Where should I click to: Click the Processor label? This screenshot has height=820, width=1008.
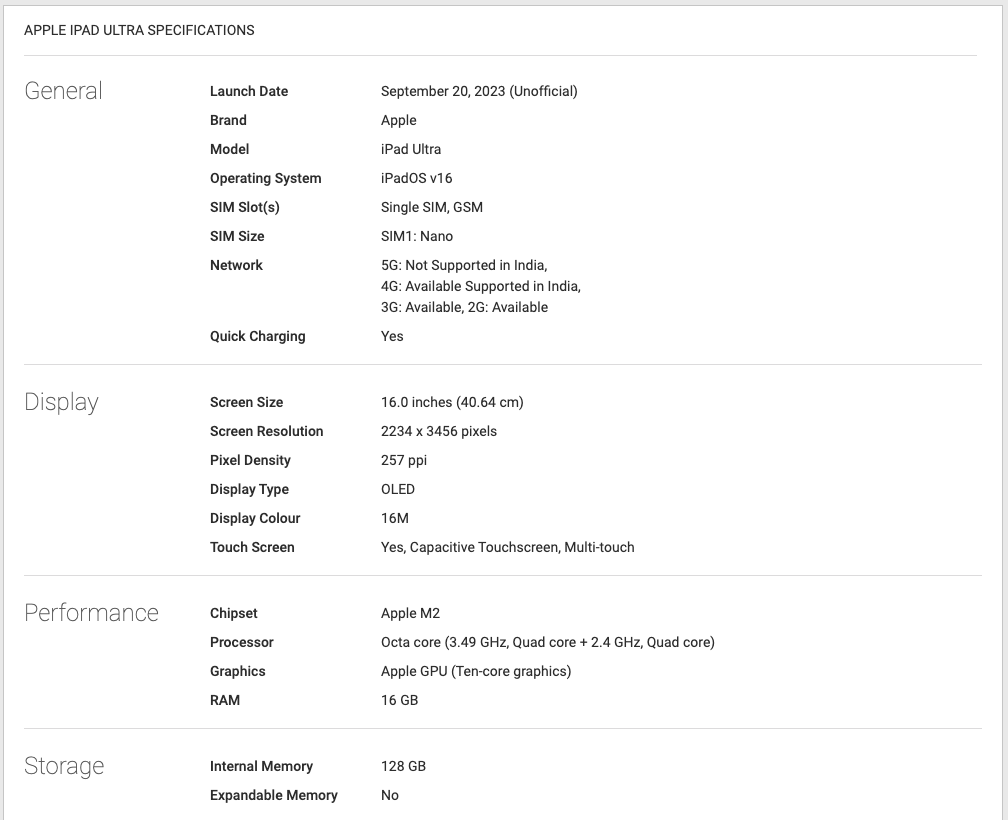click(x=242, y=642)
